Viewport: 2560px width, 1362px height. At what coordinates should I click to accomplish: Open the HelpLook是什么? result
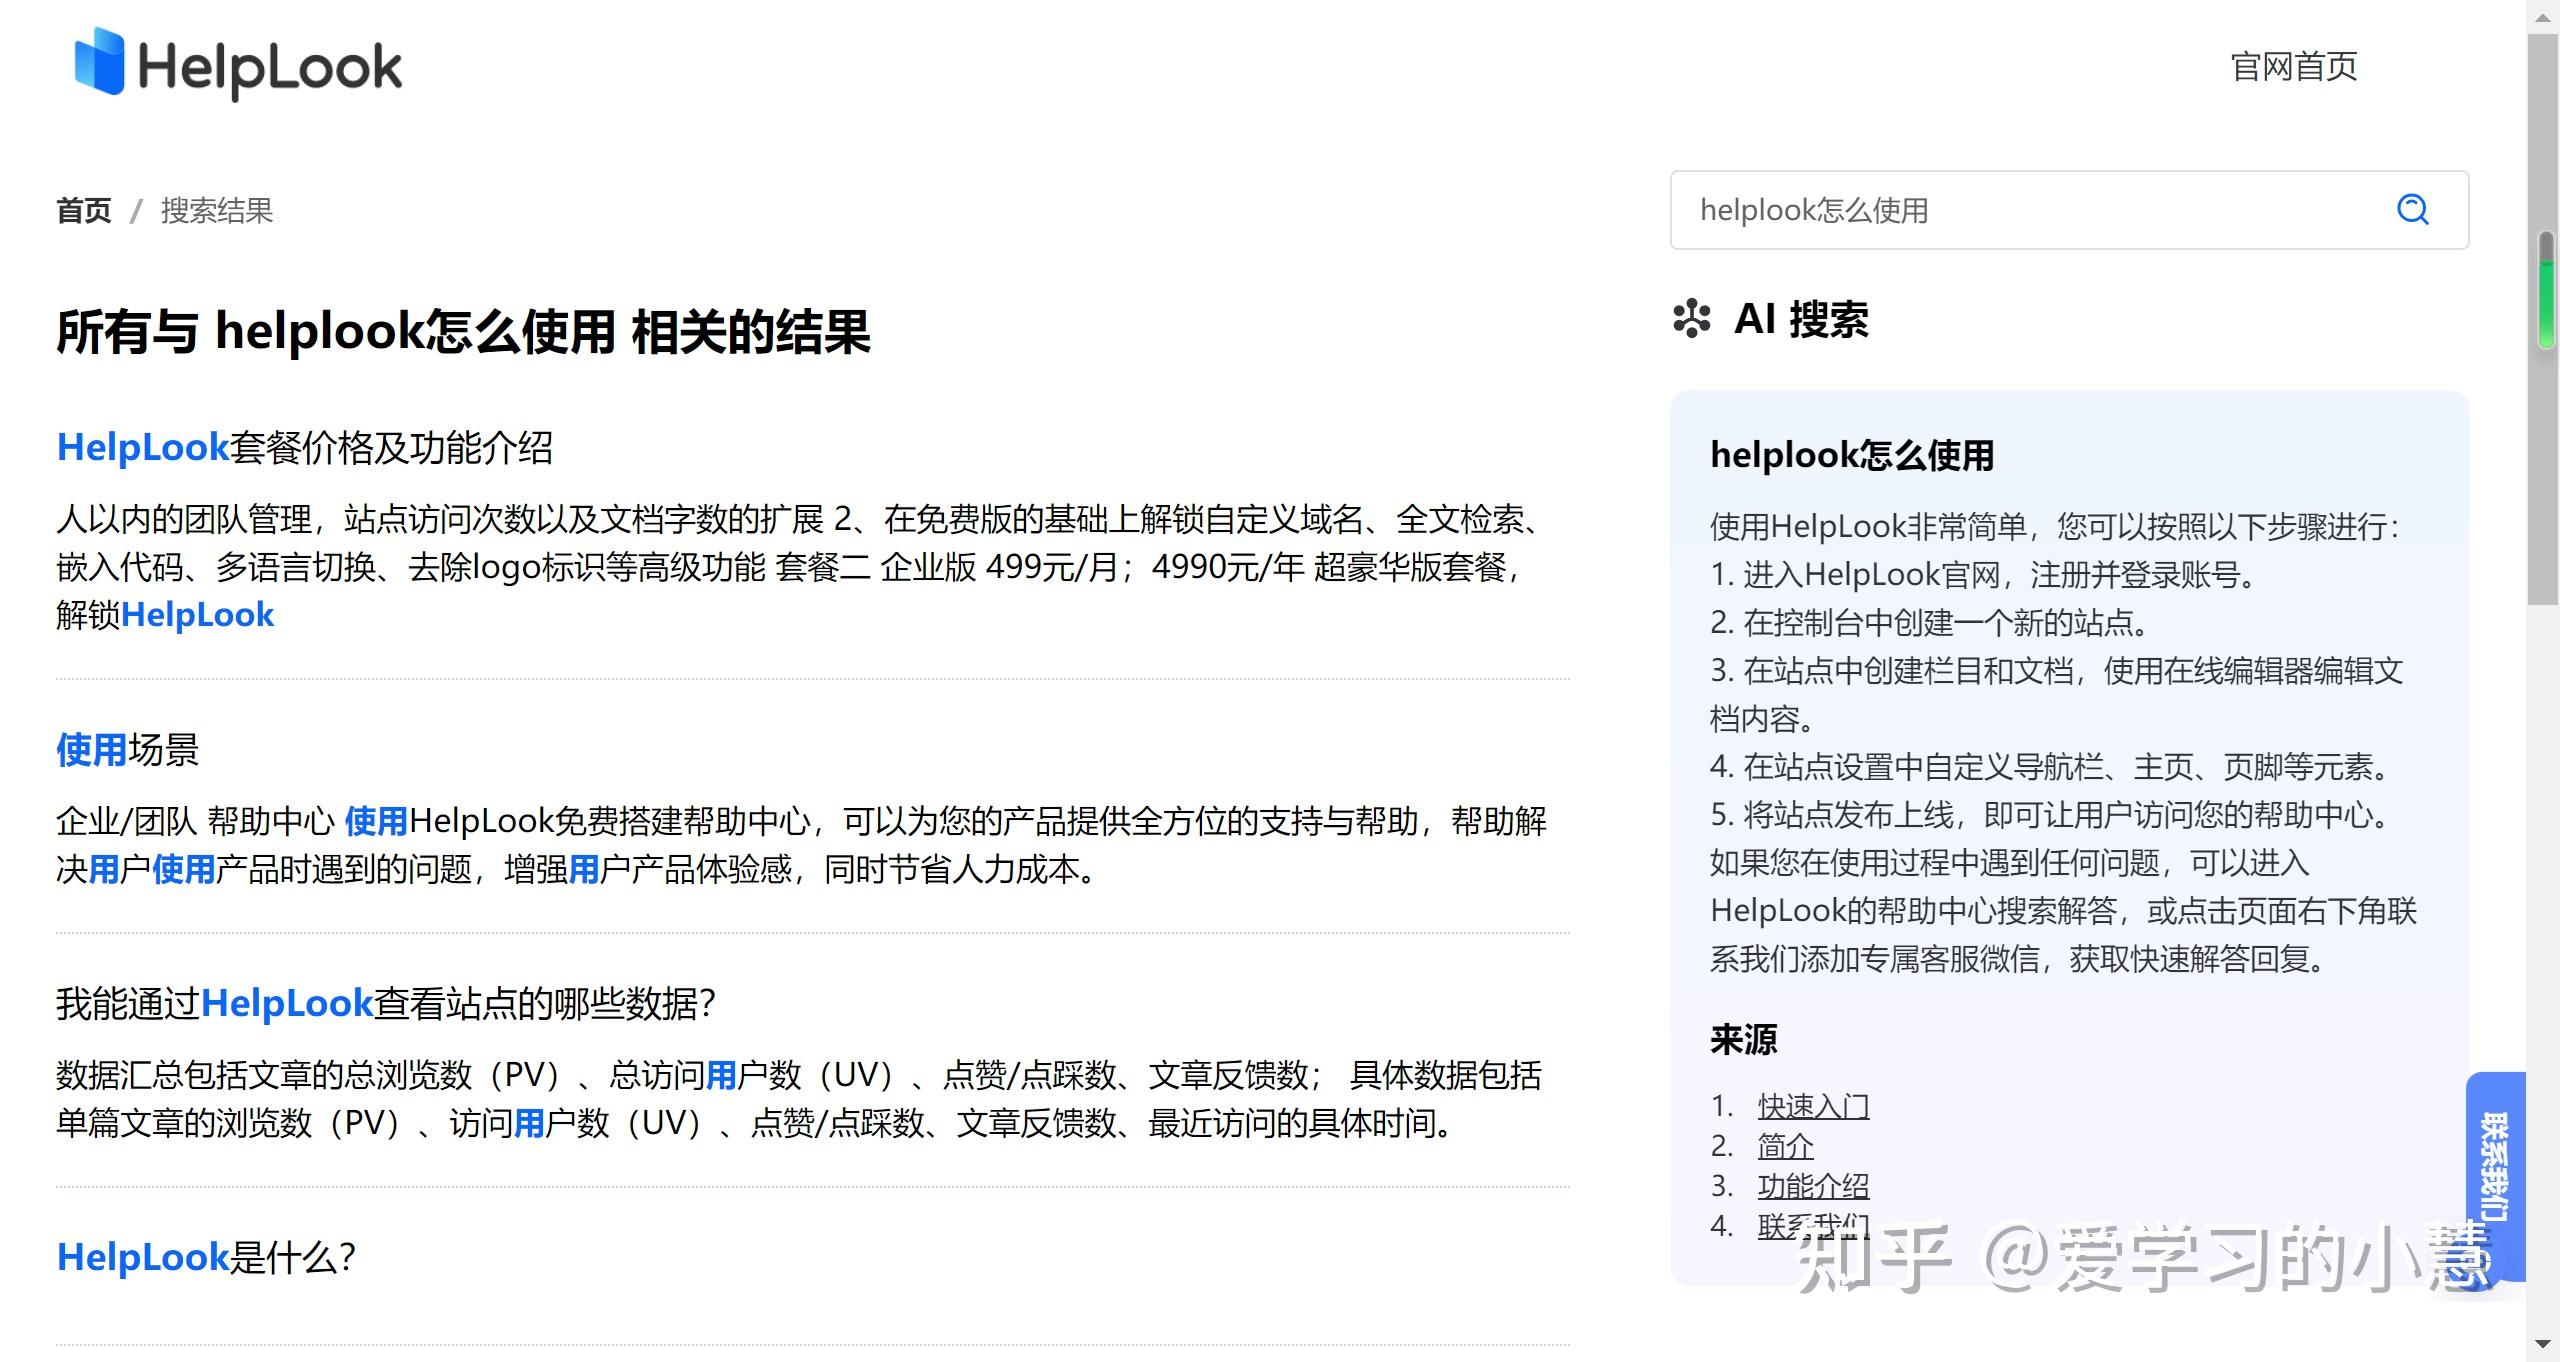click(x=206, y=1257)
